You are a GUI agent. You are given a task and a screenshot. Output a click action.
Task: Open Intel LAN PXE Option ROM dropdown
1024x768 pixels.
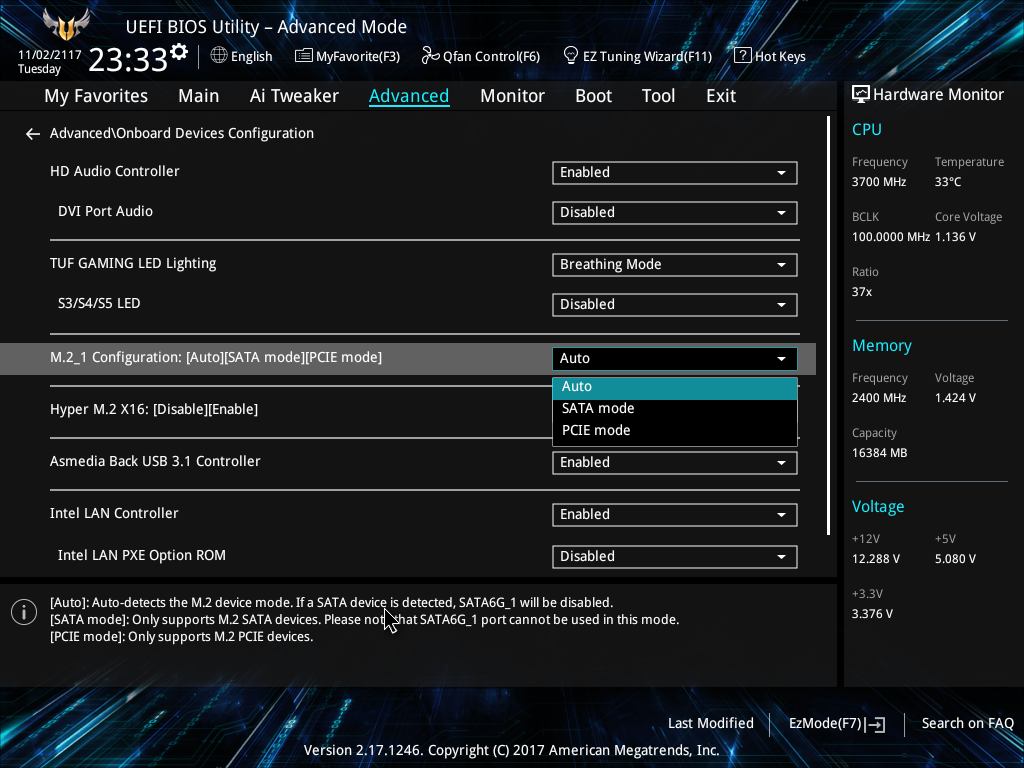pyautogui.click(x=675, y=556)
